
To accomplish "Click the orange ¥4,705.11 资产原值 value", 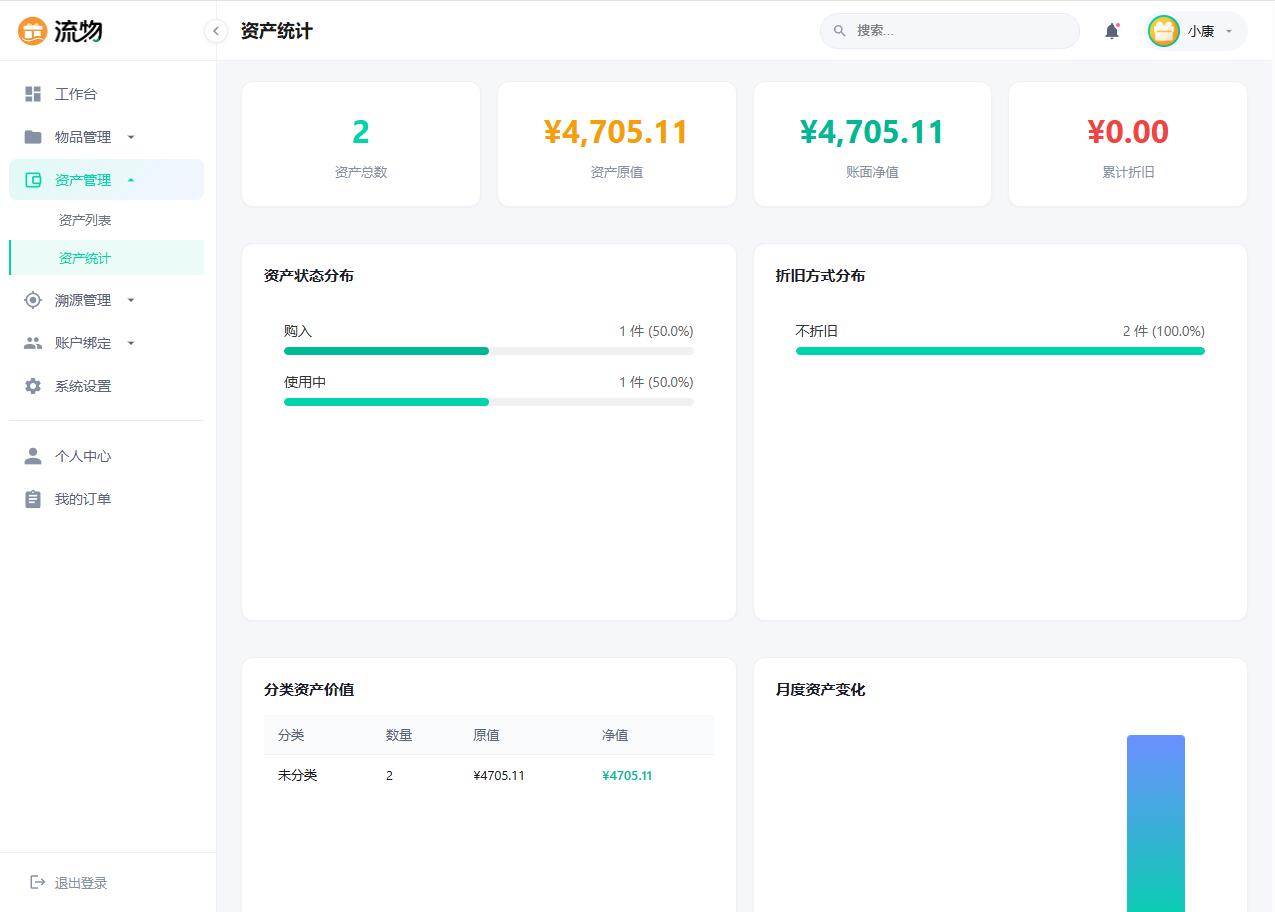I will (x=616, y=132).
